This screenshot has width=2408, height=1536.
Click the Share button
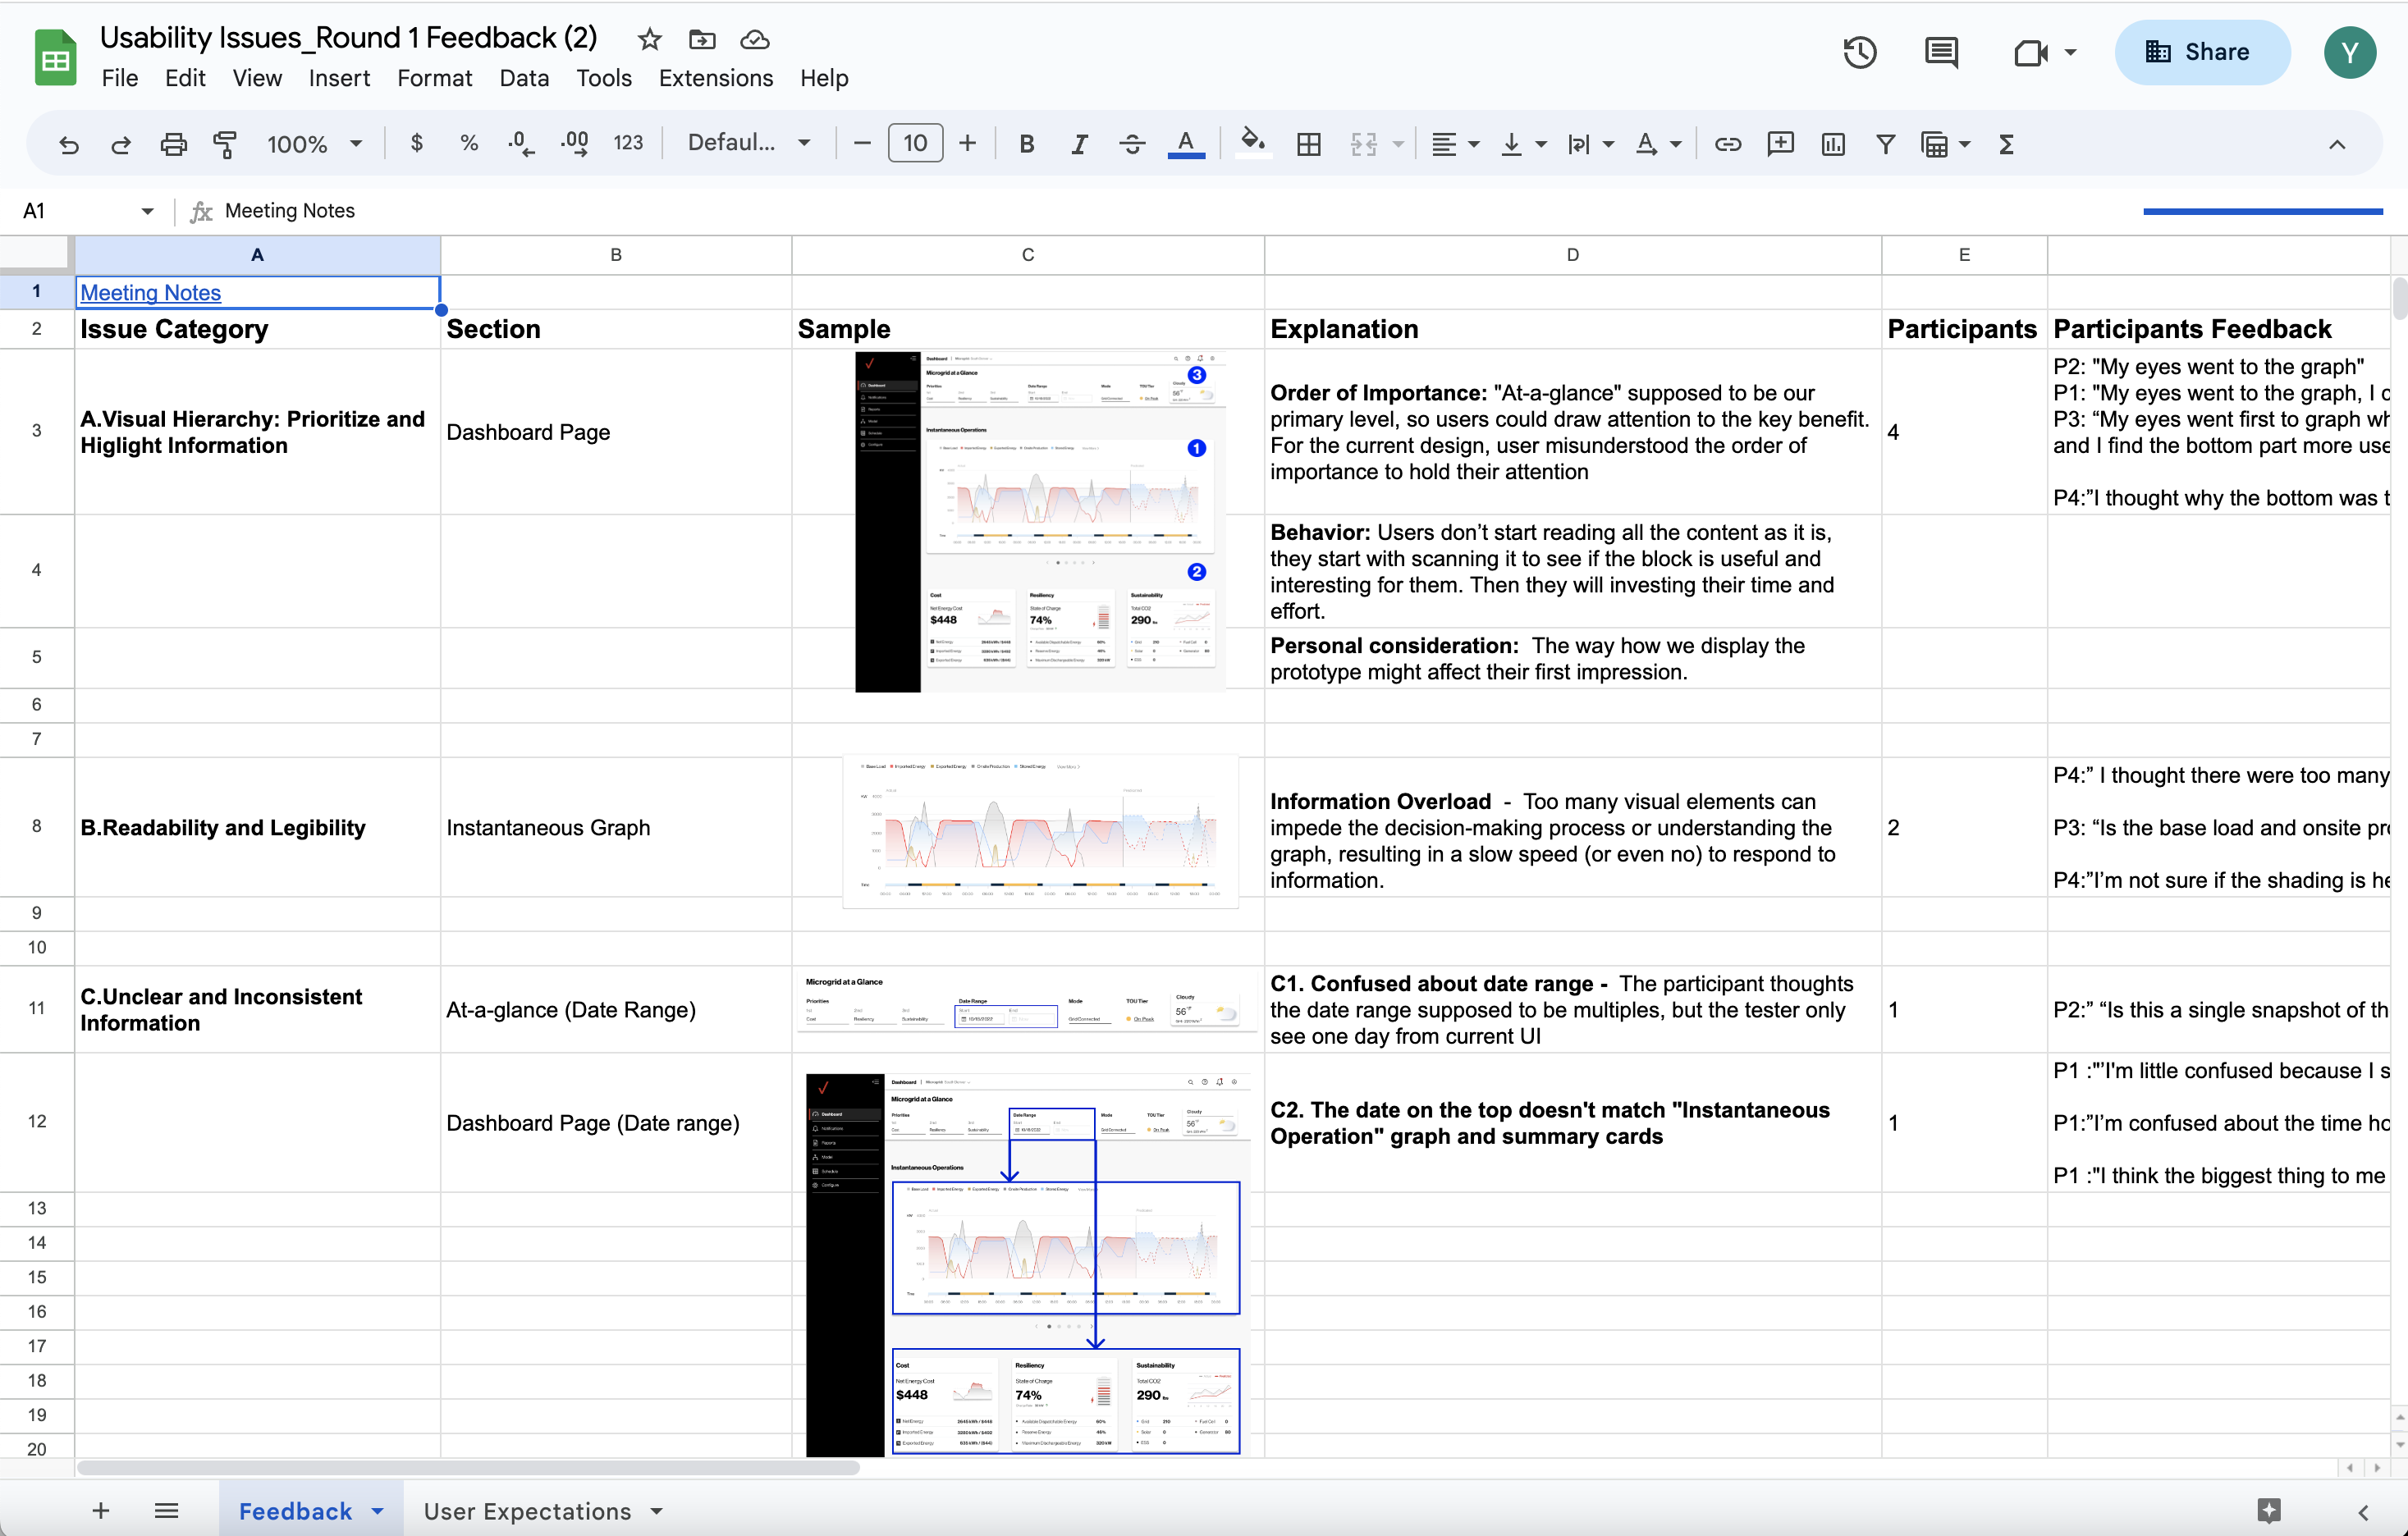coord(2201,52)
